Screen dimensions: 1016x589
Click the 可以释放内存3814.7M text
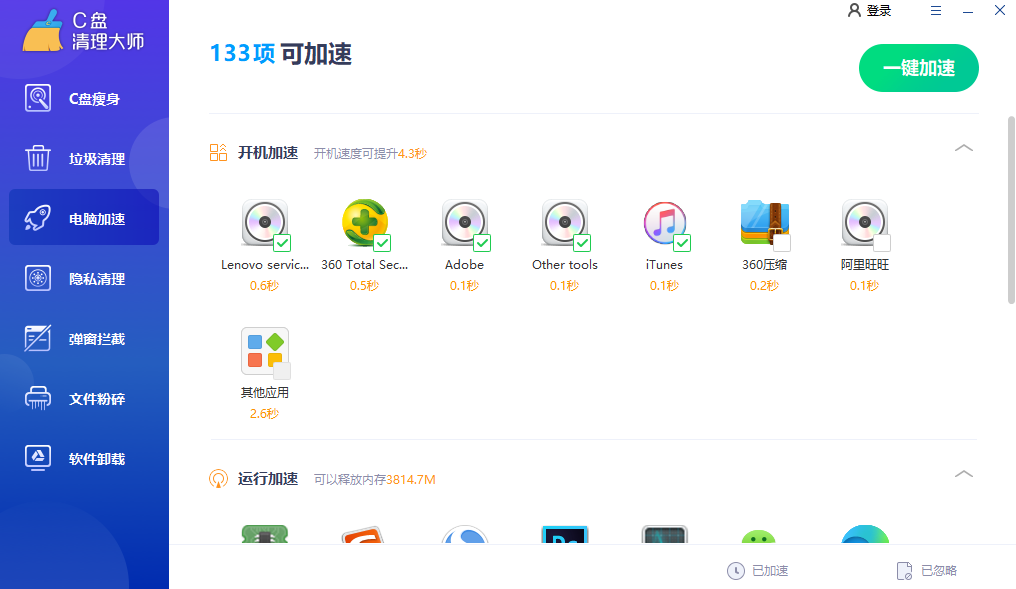375,479
